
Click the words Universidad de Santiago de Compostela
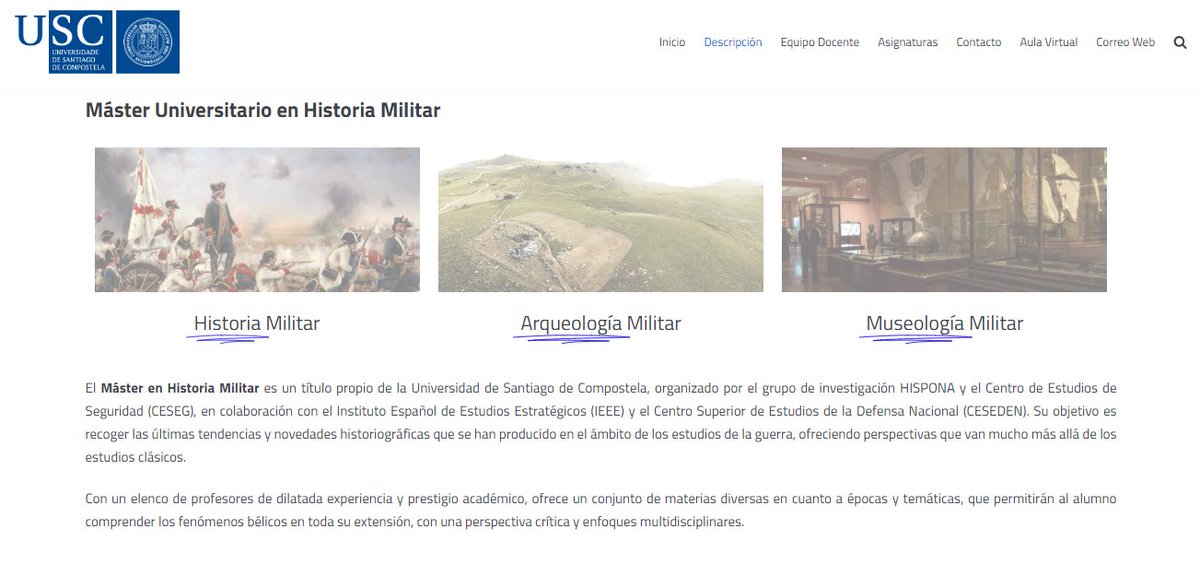[529, 388]
